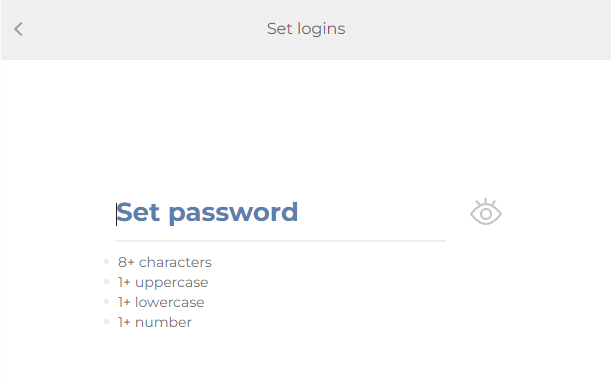Image resolution: width=611 pixels, height=382 pixels.
Task: Toggle password visibility with the eye icon
Action: click(x=486, y=212)
